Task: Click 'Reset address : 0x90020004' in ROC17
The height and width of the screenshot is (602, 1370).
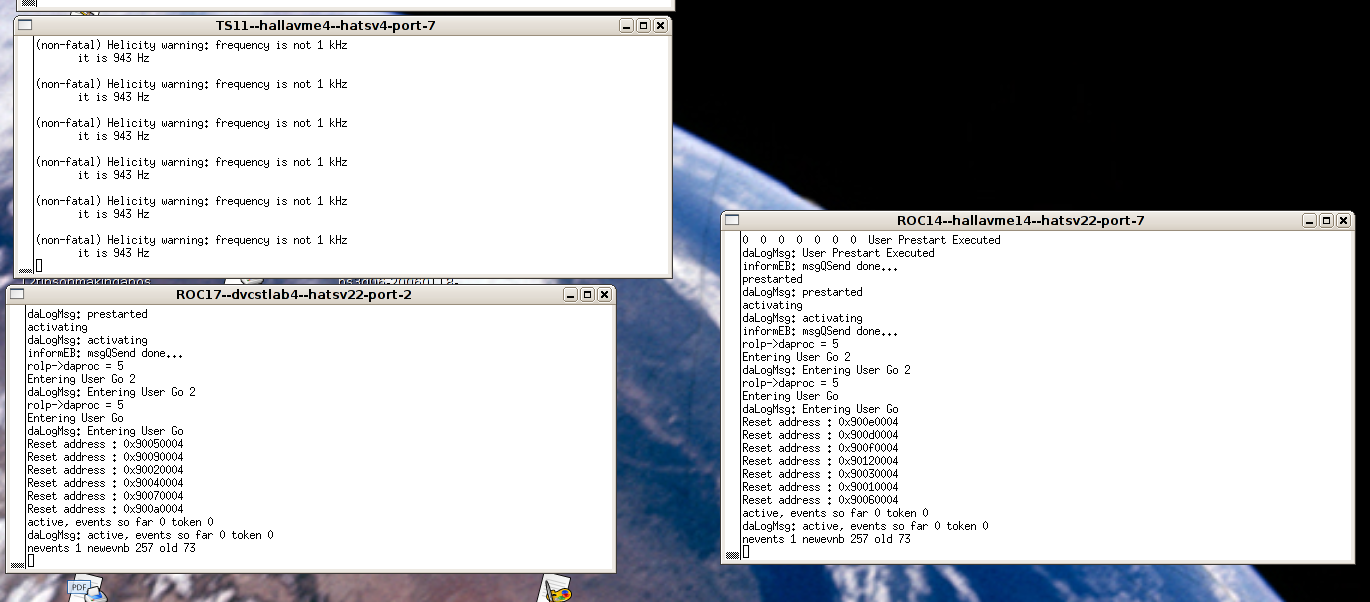Action: (x=105, y=470)
